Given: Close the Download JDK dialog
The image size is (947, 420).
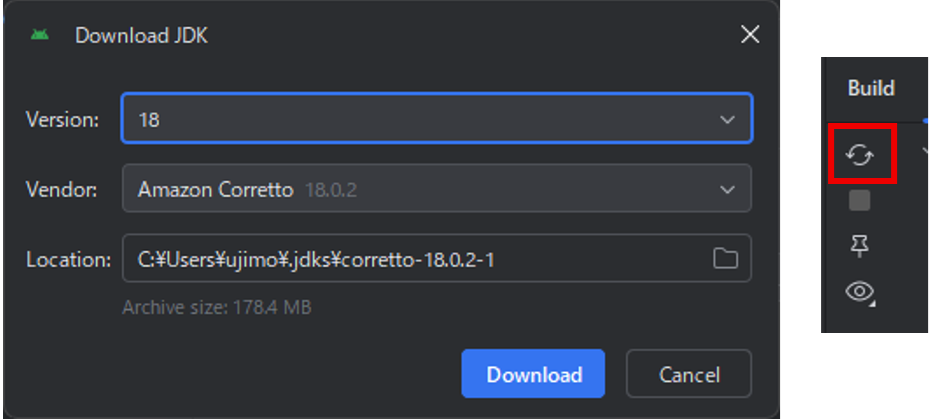Looking at the screenshot, I should click(750, 35).
